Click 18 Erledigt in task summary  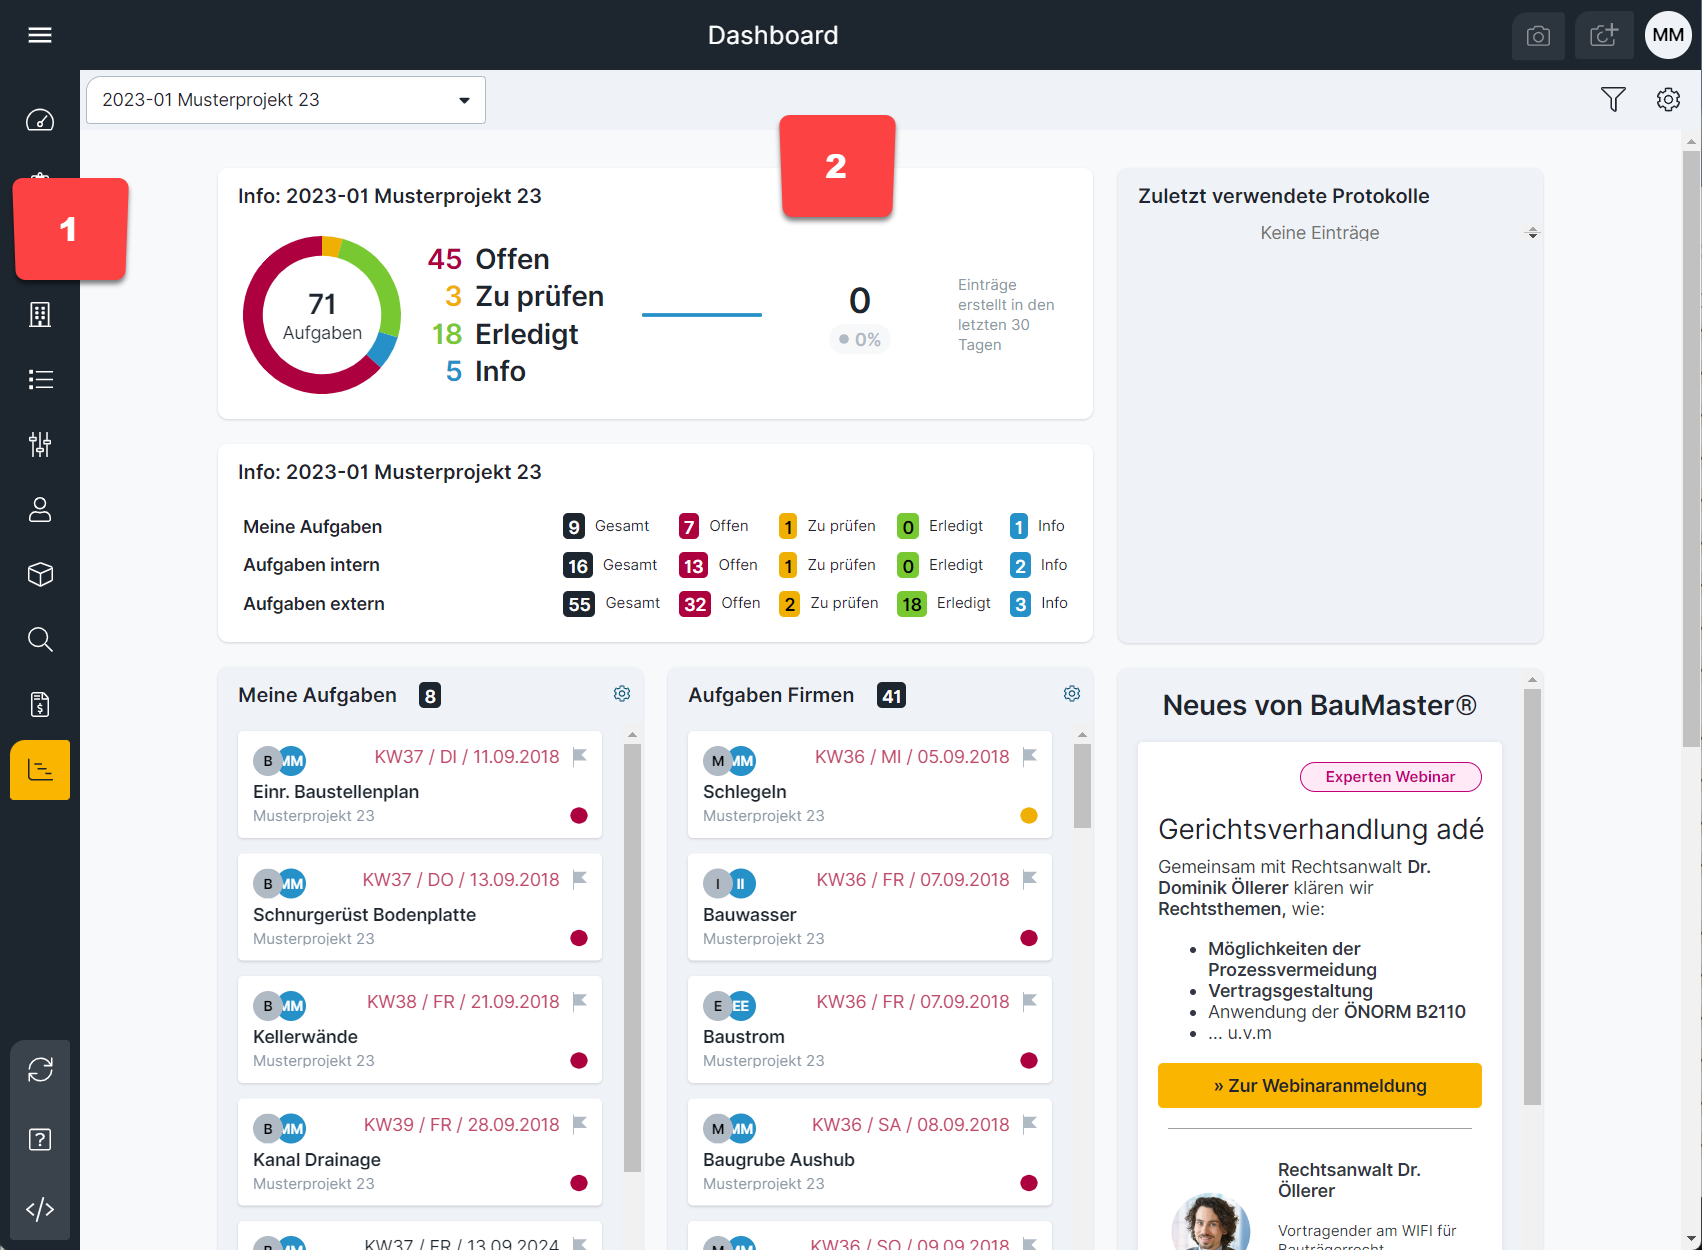(x=505, y=334)
